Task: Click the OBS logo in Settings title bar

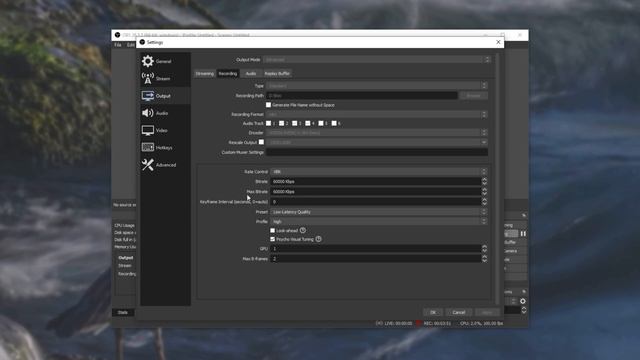Action: pos(142,42)
